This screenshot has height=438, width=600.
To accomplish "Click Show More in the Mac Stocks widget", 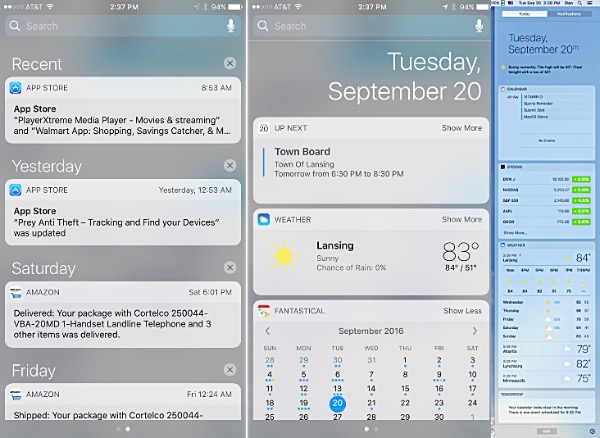I will [515, 233].
